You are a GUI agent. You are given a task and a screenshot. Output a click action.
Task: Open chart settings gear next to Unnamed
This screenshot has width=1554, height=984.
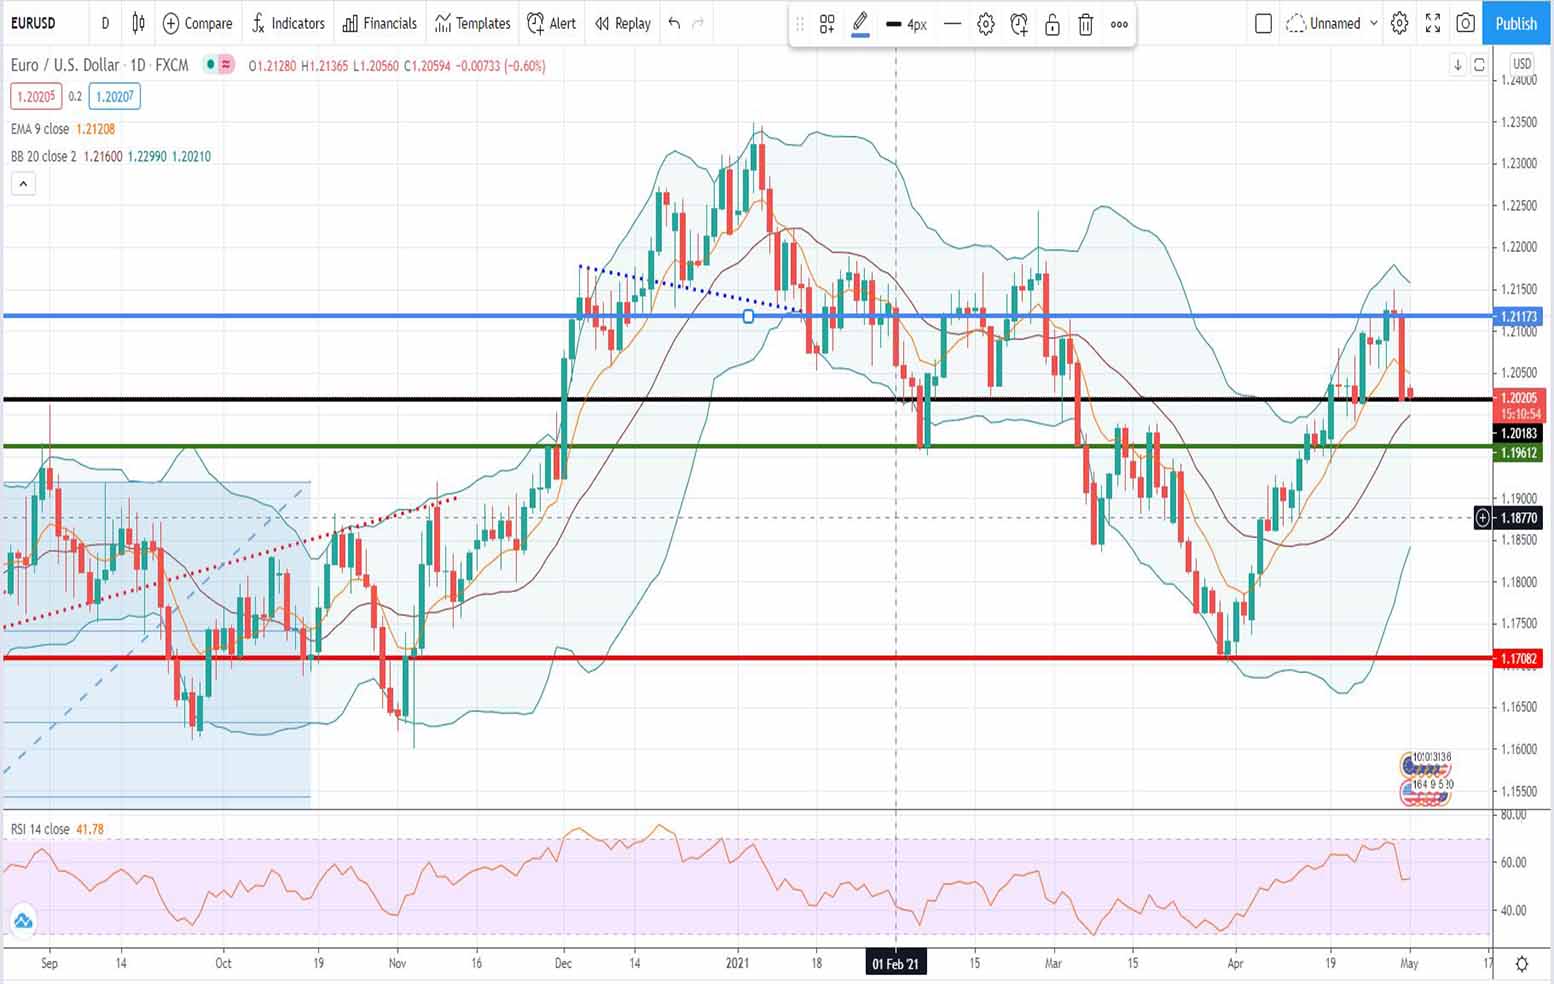tap(1399, 23)
